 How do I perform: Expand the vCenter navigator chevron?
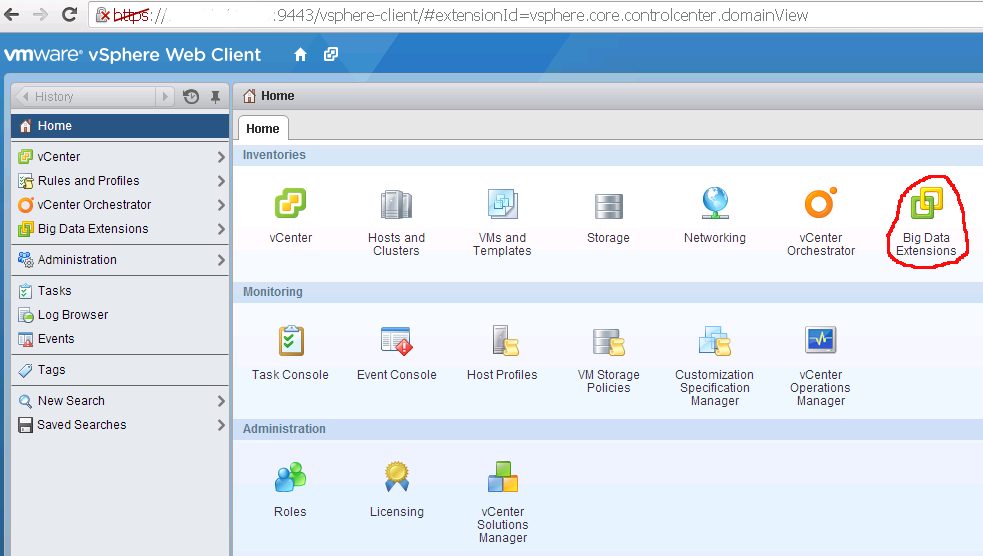click(221, 157)
